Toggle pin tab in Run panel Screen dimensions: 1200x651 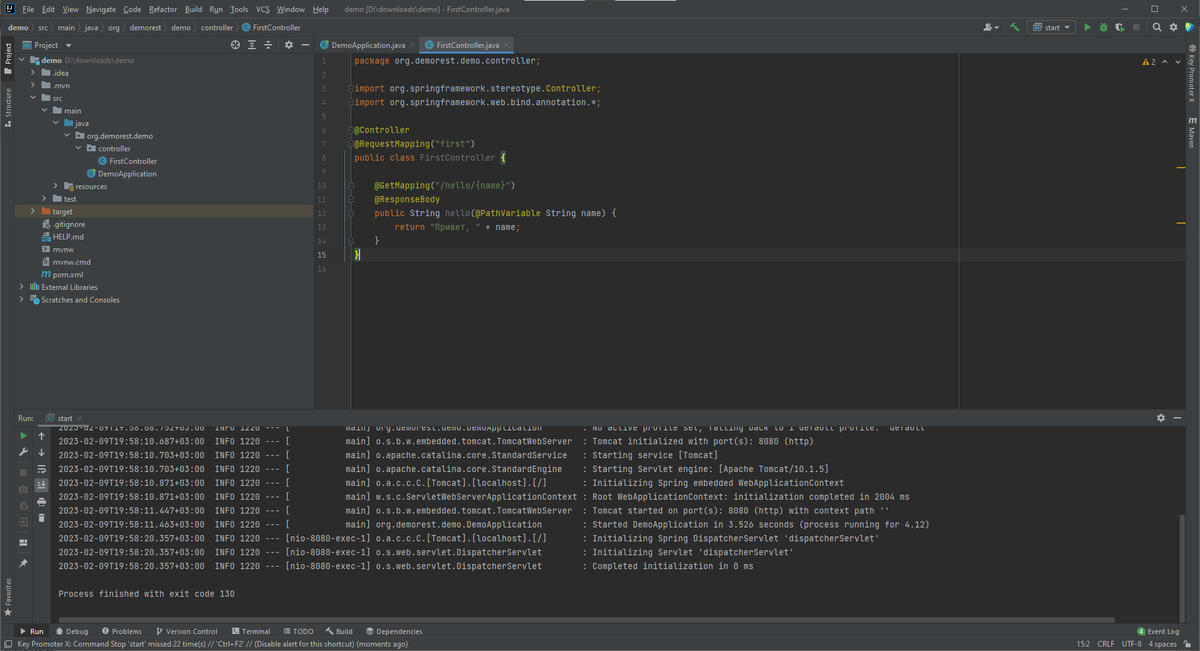[x=23, y=563]
